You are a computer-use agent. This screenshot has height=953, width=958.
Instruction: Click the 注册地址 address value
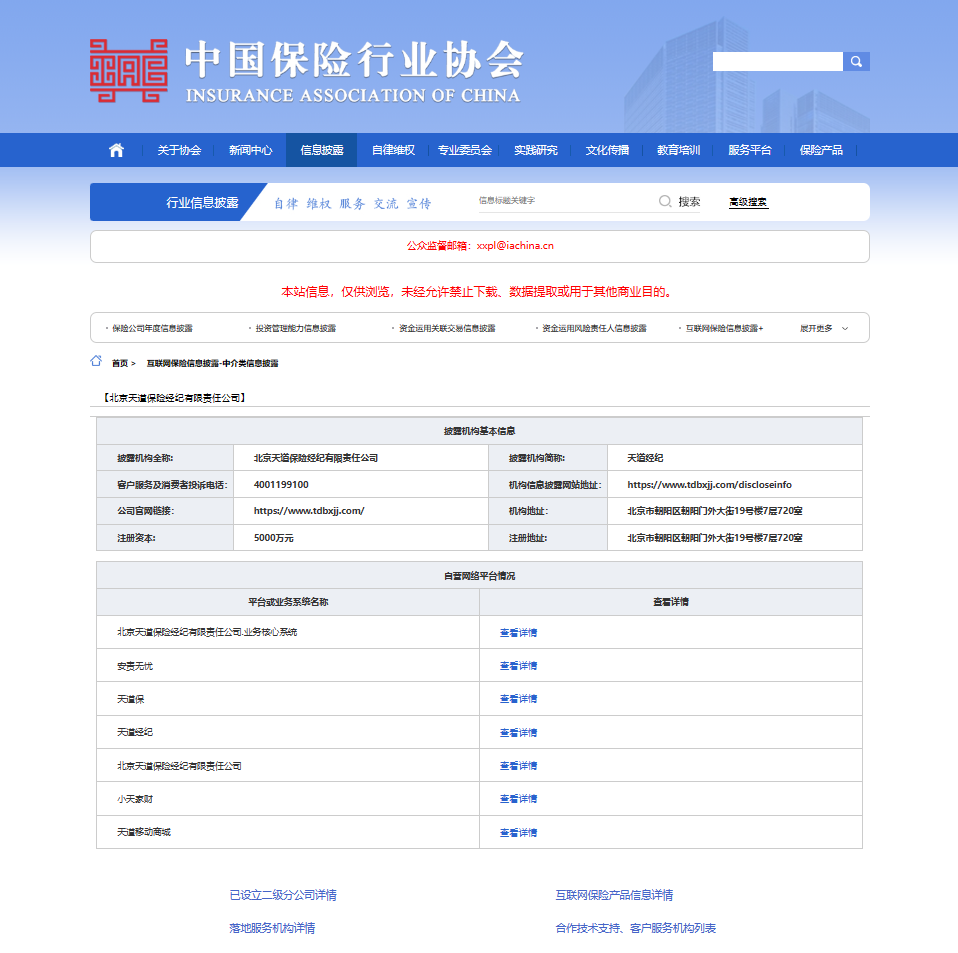coord(715,538)
